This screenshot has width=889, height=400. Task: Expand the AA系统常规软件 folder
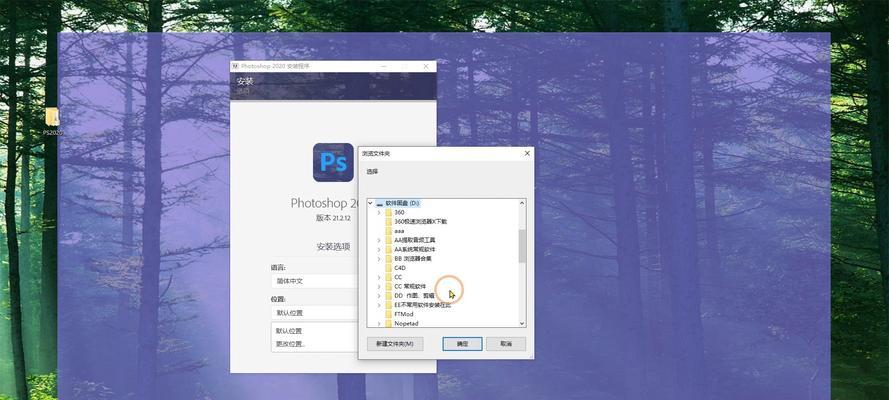(379, 249)
